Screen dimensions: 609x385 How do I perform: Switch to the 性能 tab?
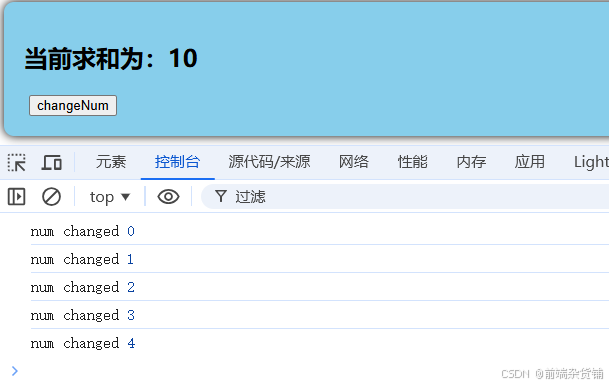(412, 162)
